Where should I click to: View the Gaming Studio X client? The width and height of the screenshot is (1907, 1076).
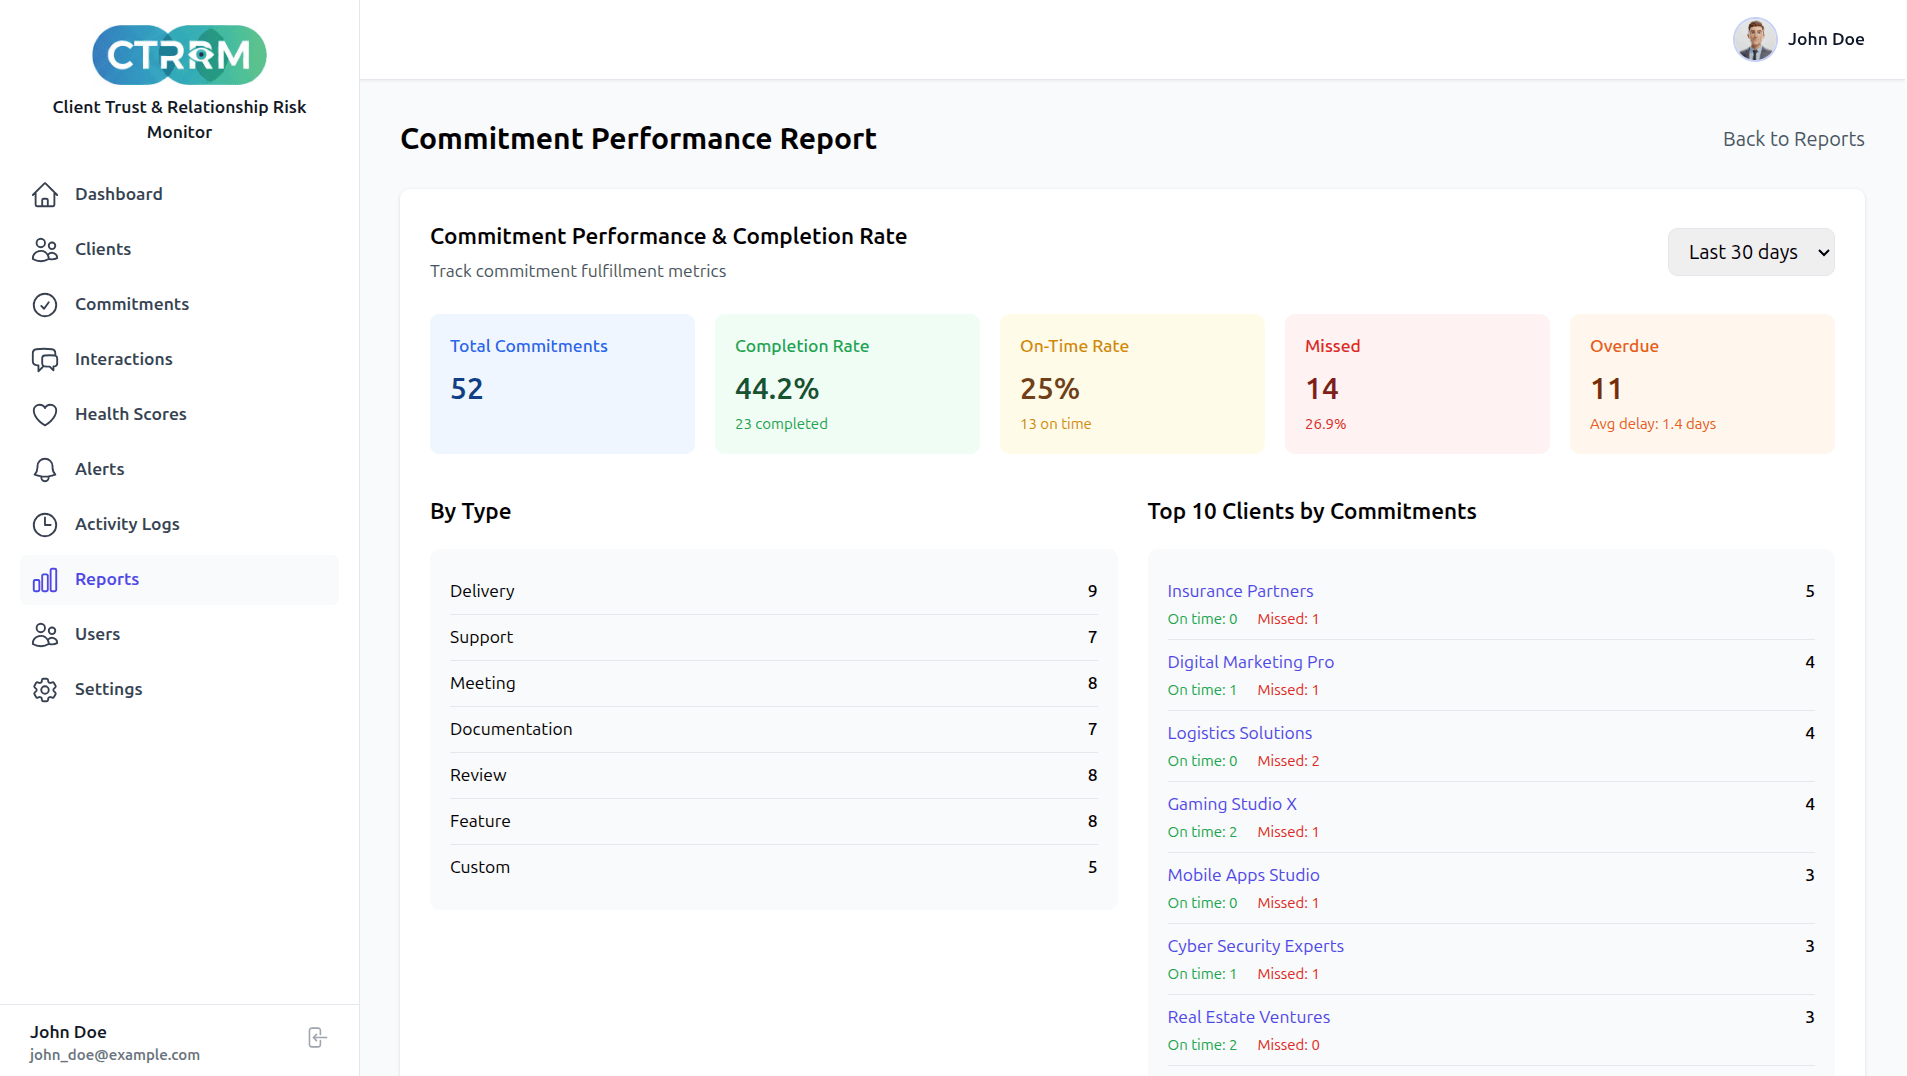click(x=1231, y=804)
